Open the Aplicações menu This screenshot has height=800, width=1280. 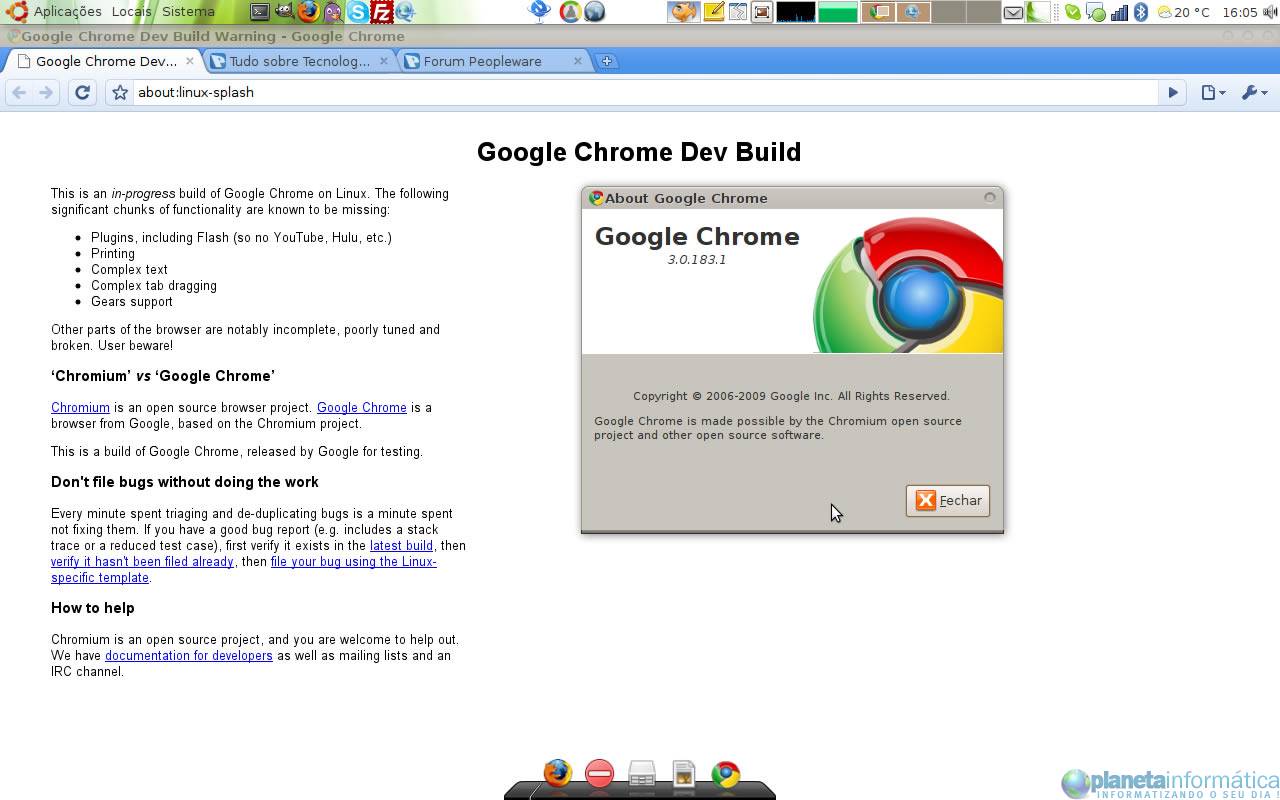pos(68,12)
